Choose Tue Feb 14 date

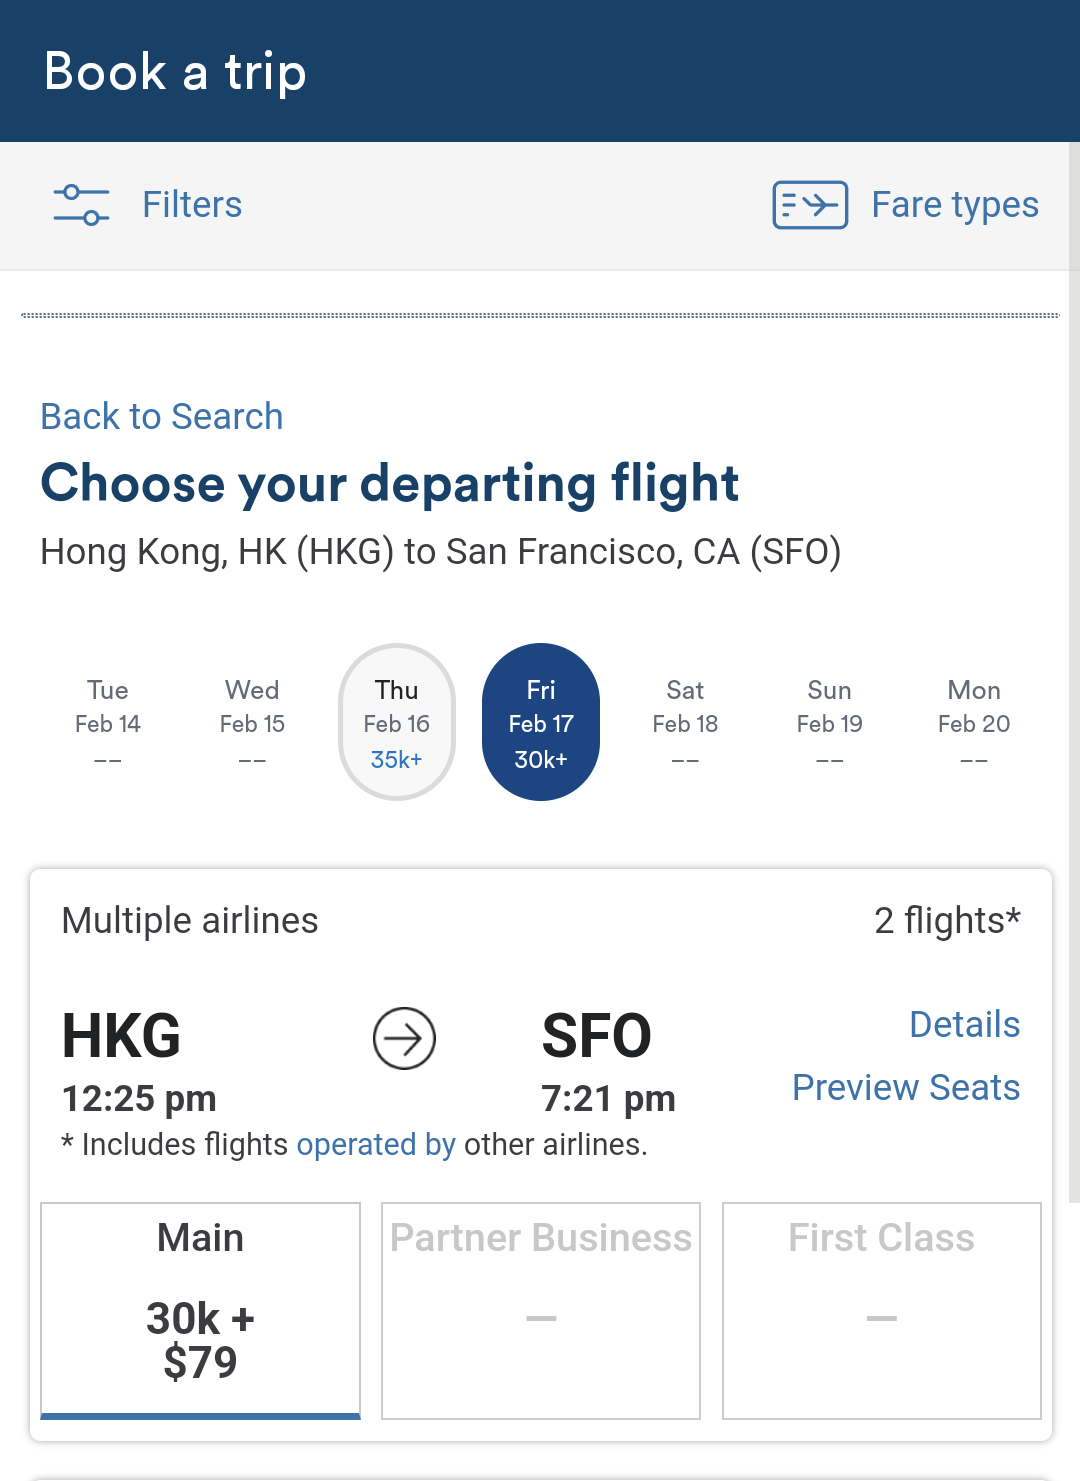point(108,722)
